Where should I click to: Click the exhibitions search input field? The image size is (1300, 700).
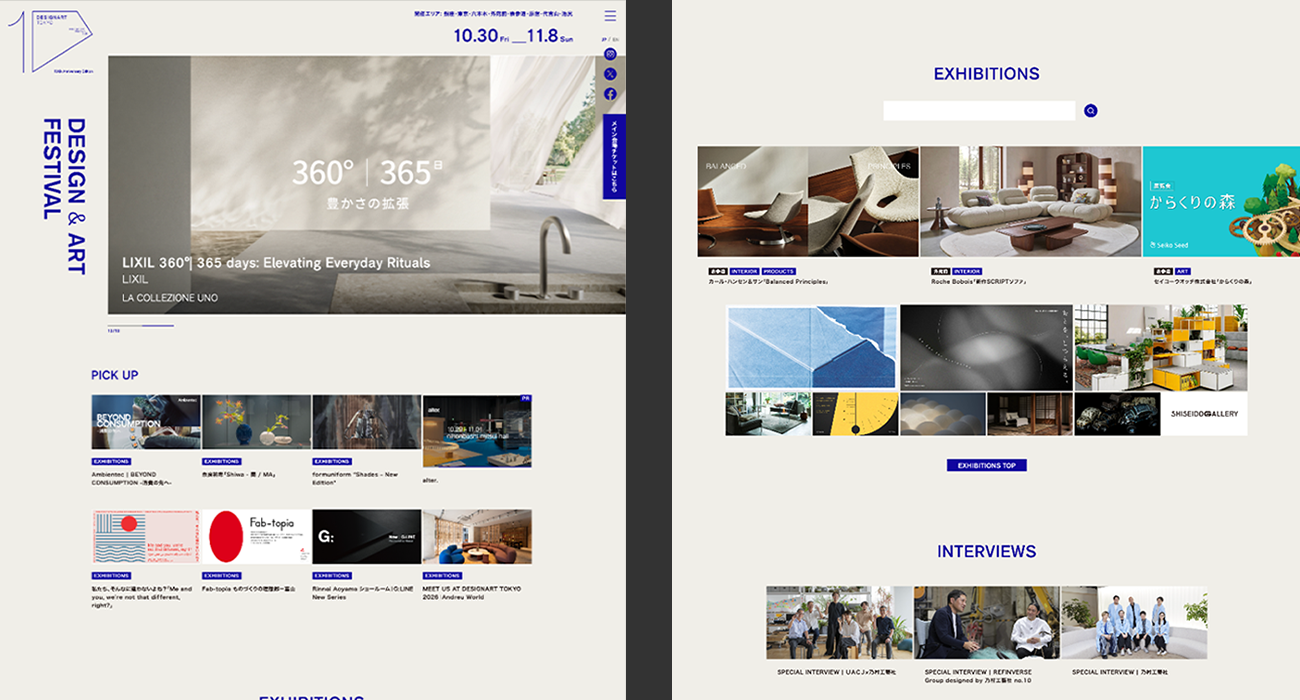(x=979, y=111)
